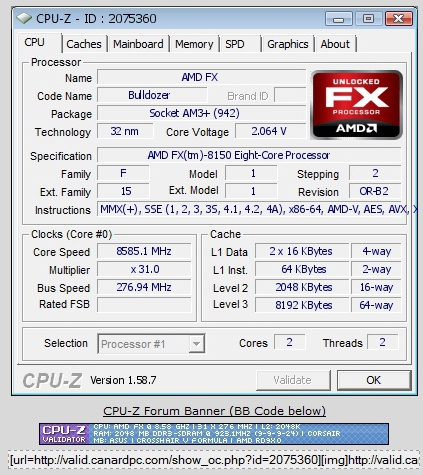This screenshot has height=475, width=423.
Task: Click the Level 3 value 8192 KBytes
Action: pos(302,305)
